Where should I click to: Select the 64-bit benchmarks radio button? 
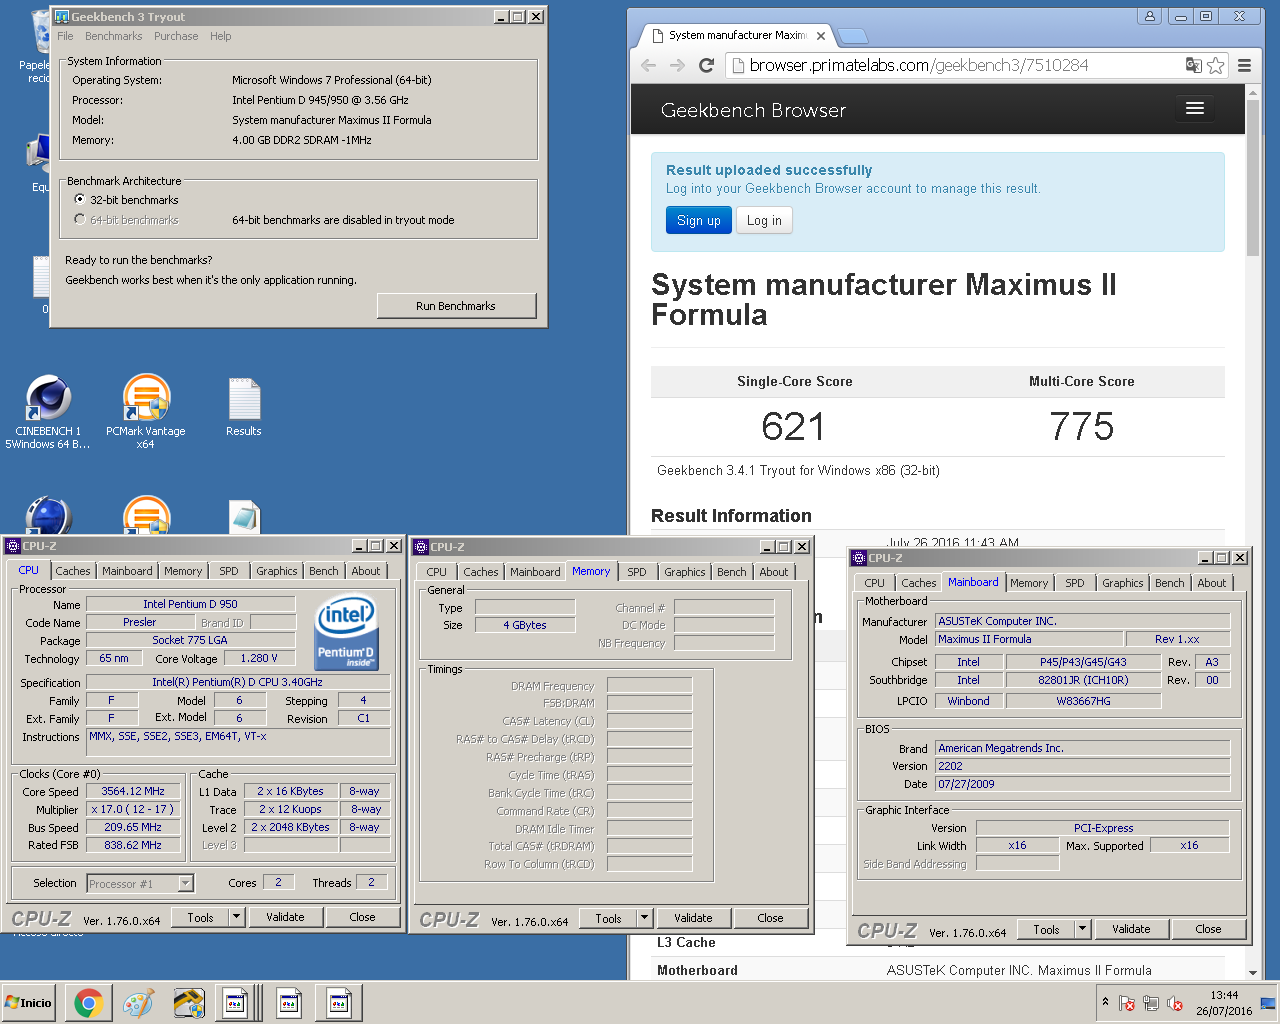pyautogui.click(x=80, y=219)
